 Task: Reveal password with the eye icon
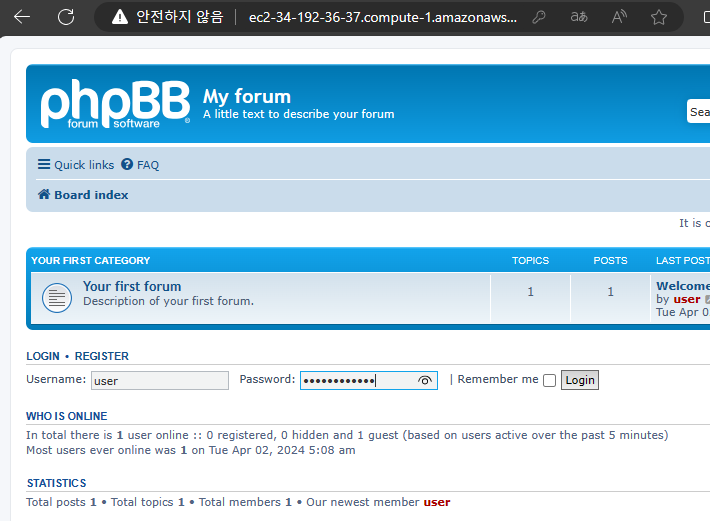coord(424,381)
